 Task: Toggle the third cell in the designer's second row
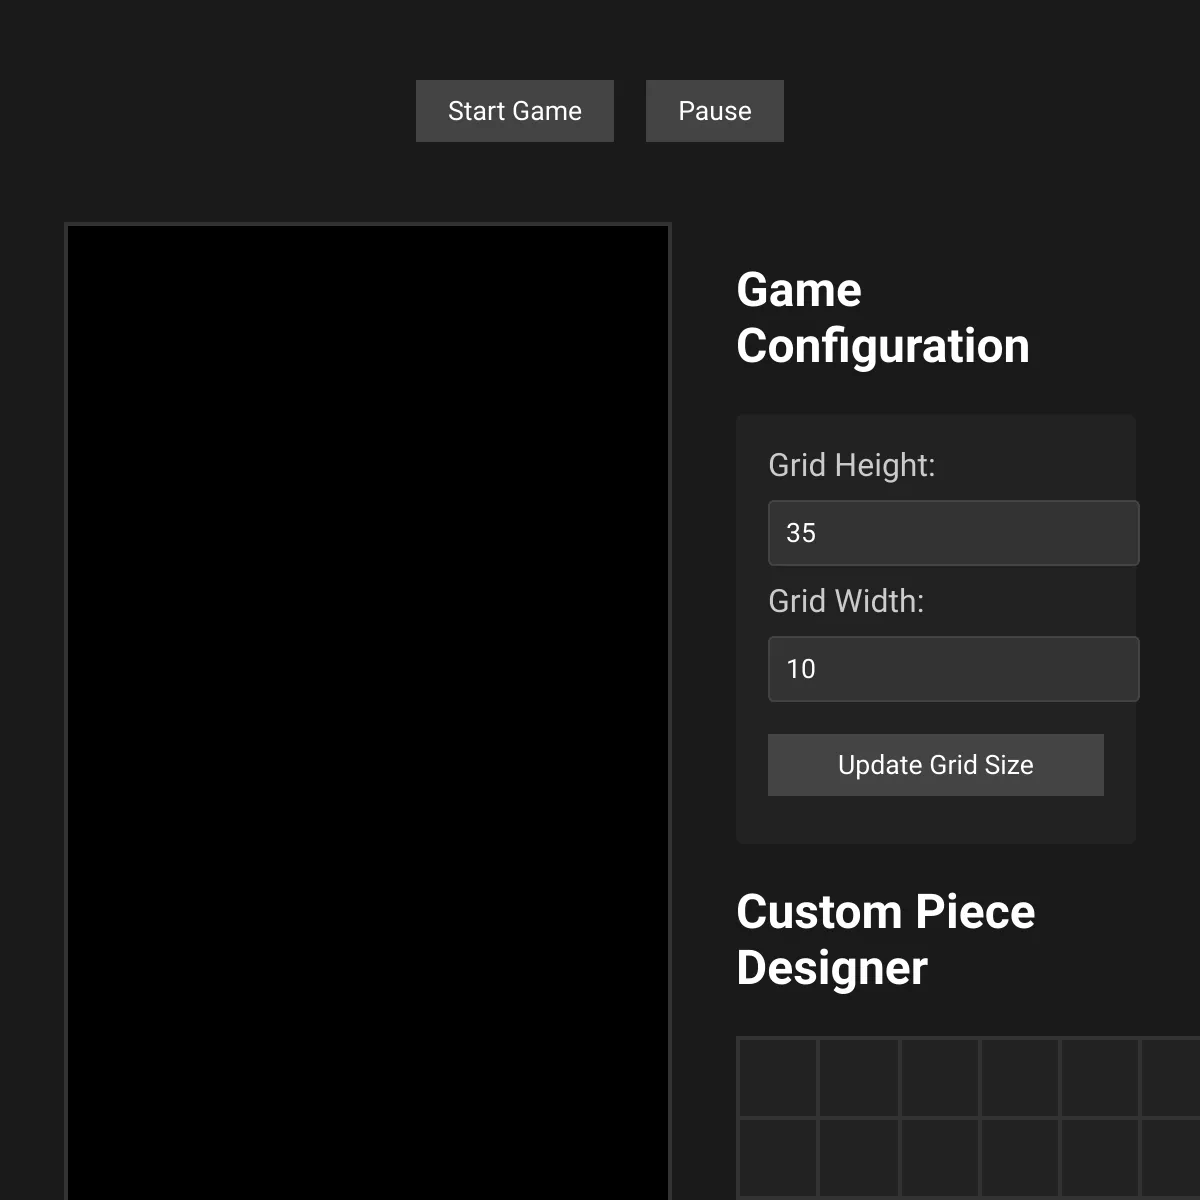pyautogui.click(x=940, y=1158)
